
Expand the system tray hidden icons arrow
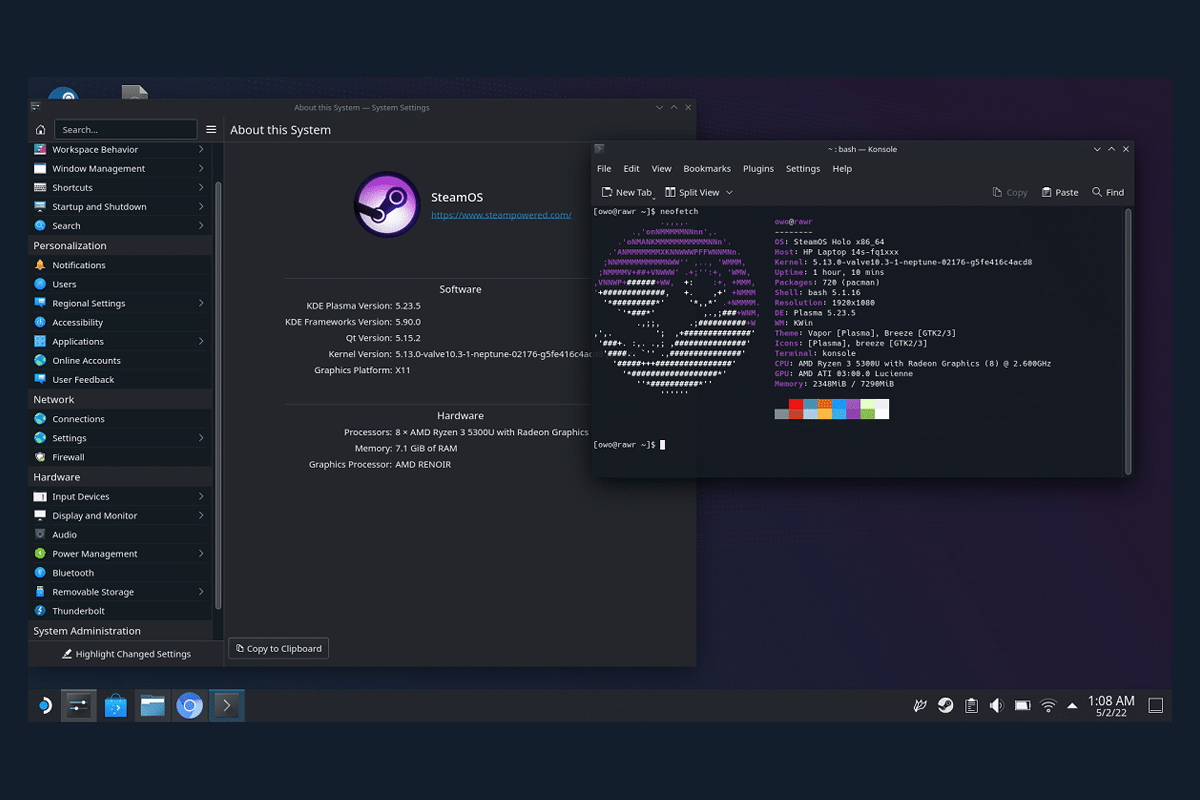pyautogui.click(x=1073, y=706)
